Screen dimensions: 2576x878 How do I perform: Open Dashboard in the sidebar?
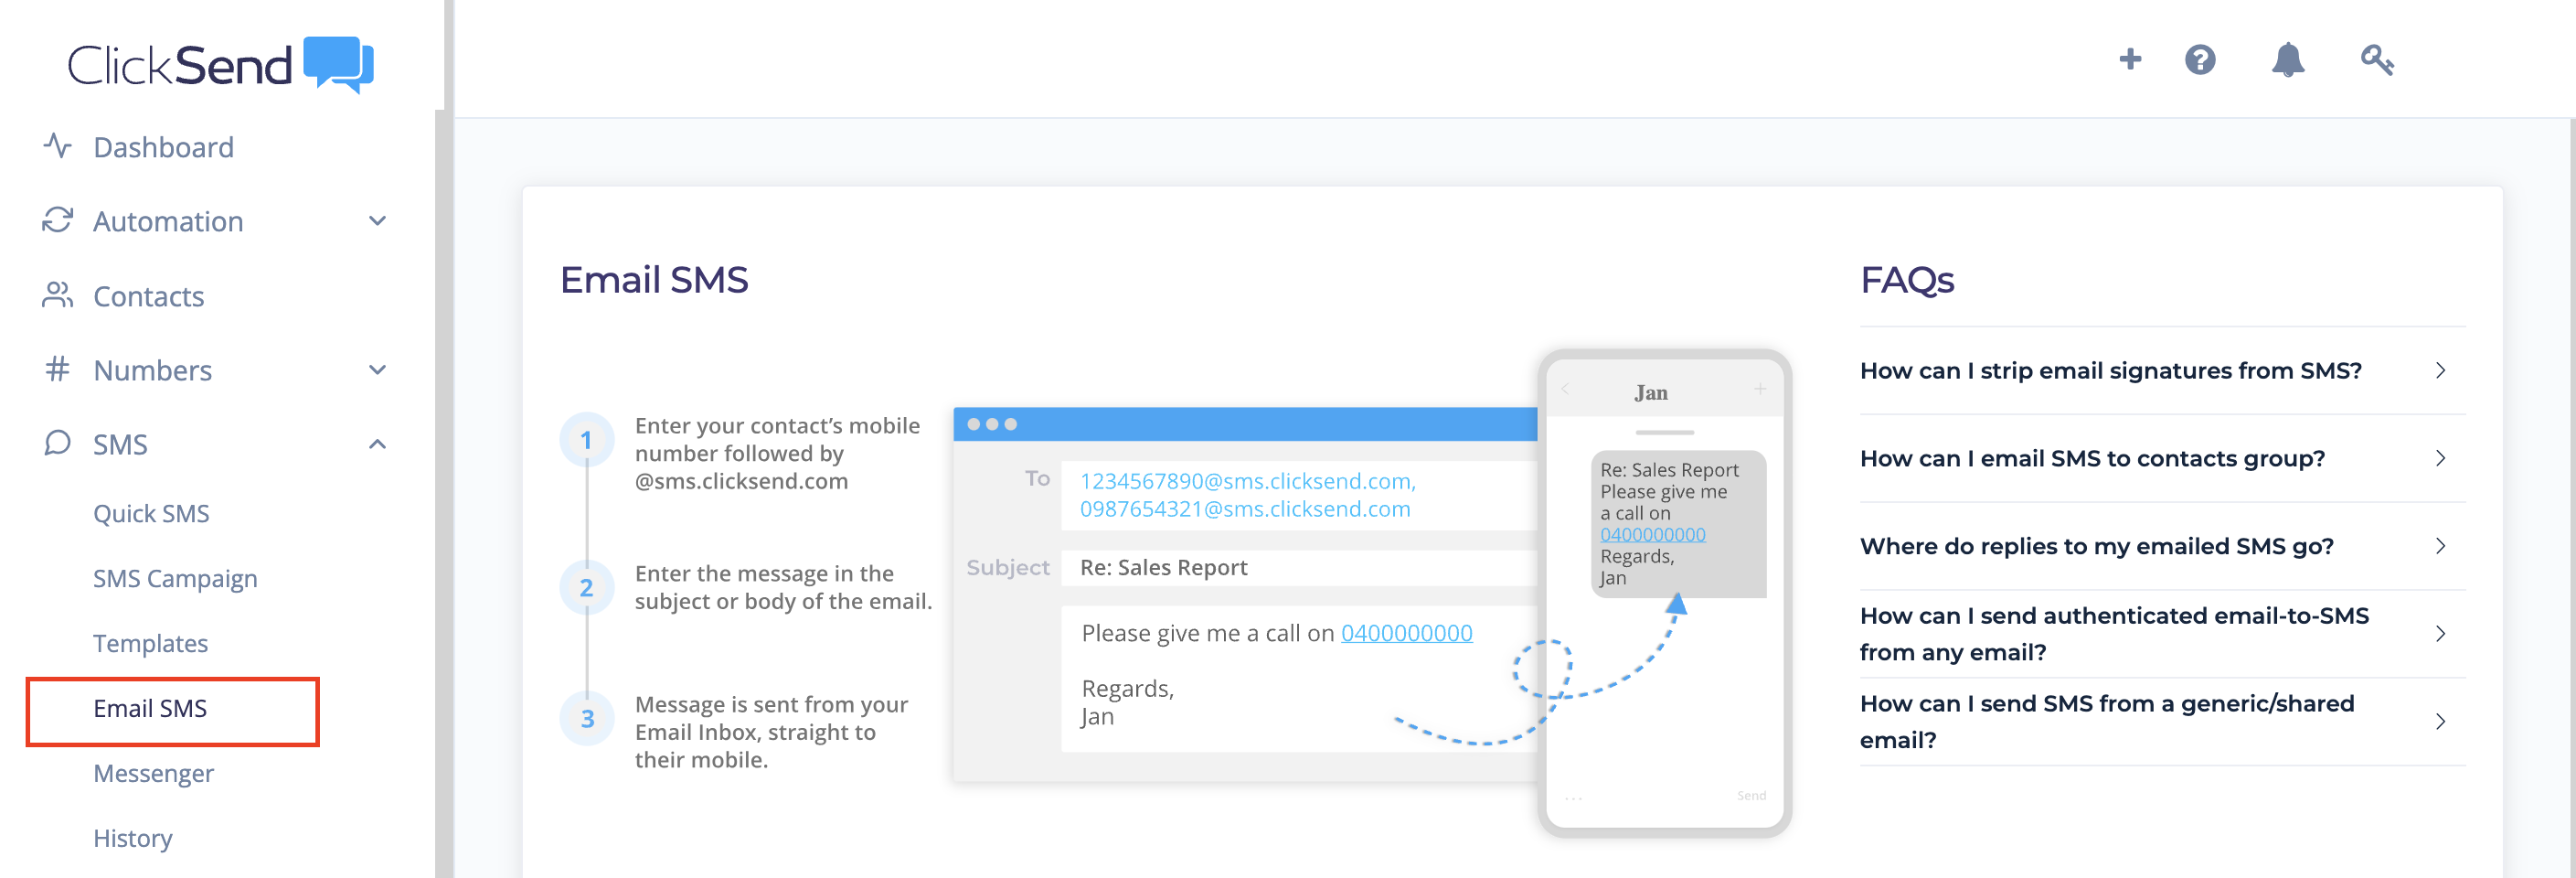click(x=163, y=148)
